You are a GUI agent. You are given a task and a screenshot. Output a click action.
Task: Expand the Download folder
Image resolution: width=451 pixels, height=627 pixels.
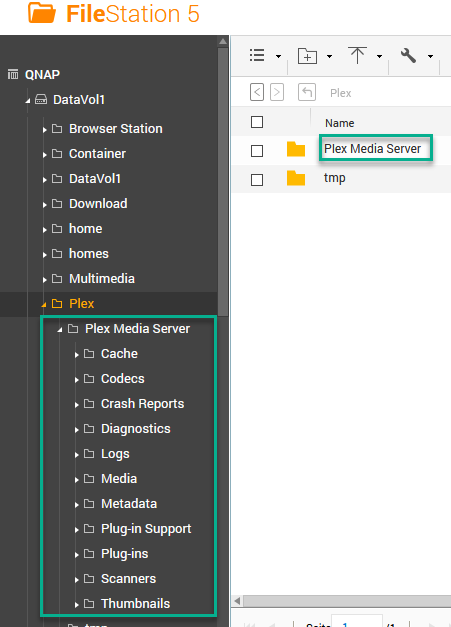[x=44, y=205]
